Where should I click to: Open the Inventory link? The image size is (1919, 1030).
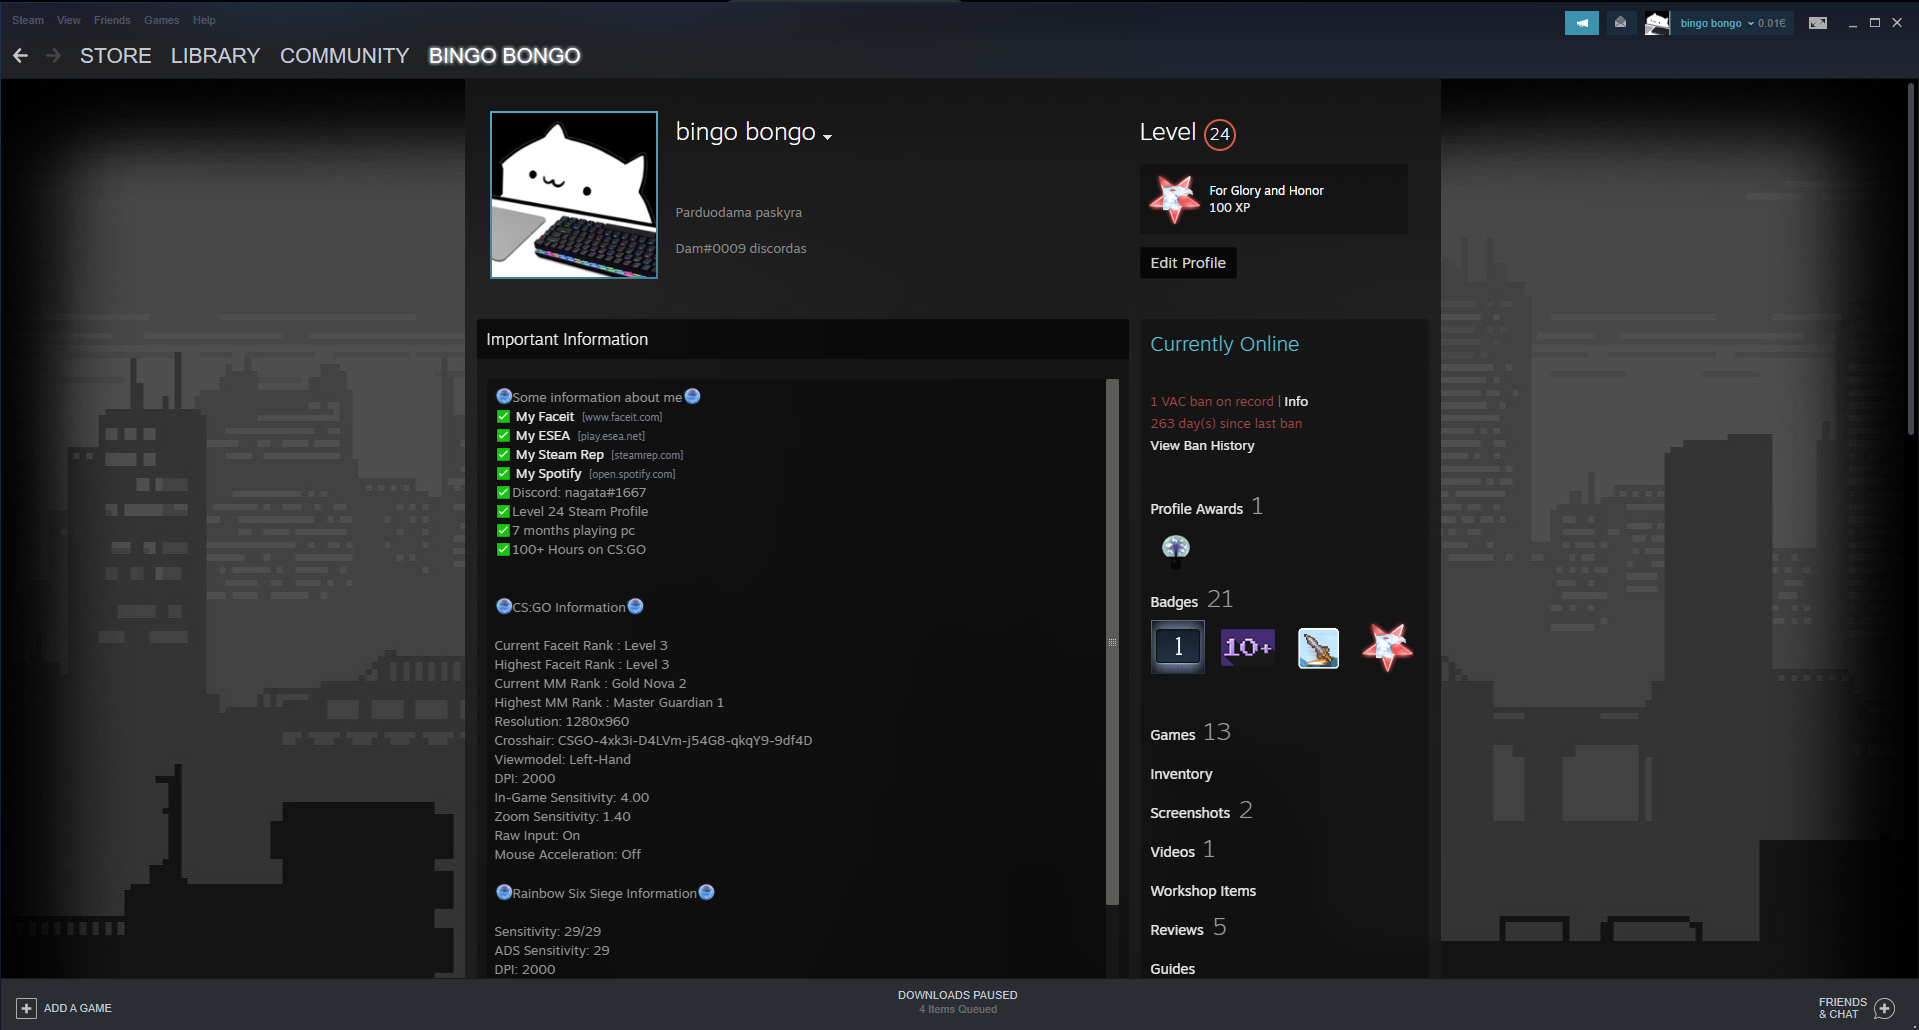[x=1181, y=774]
